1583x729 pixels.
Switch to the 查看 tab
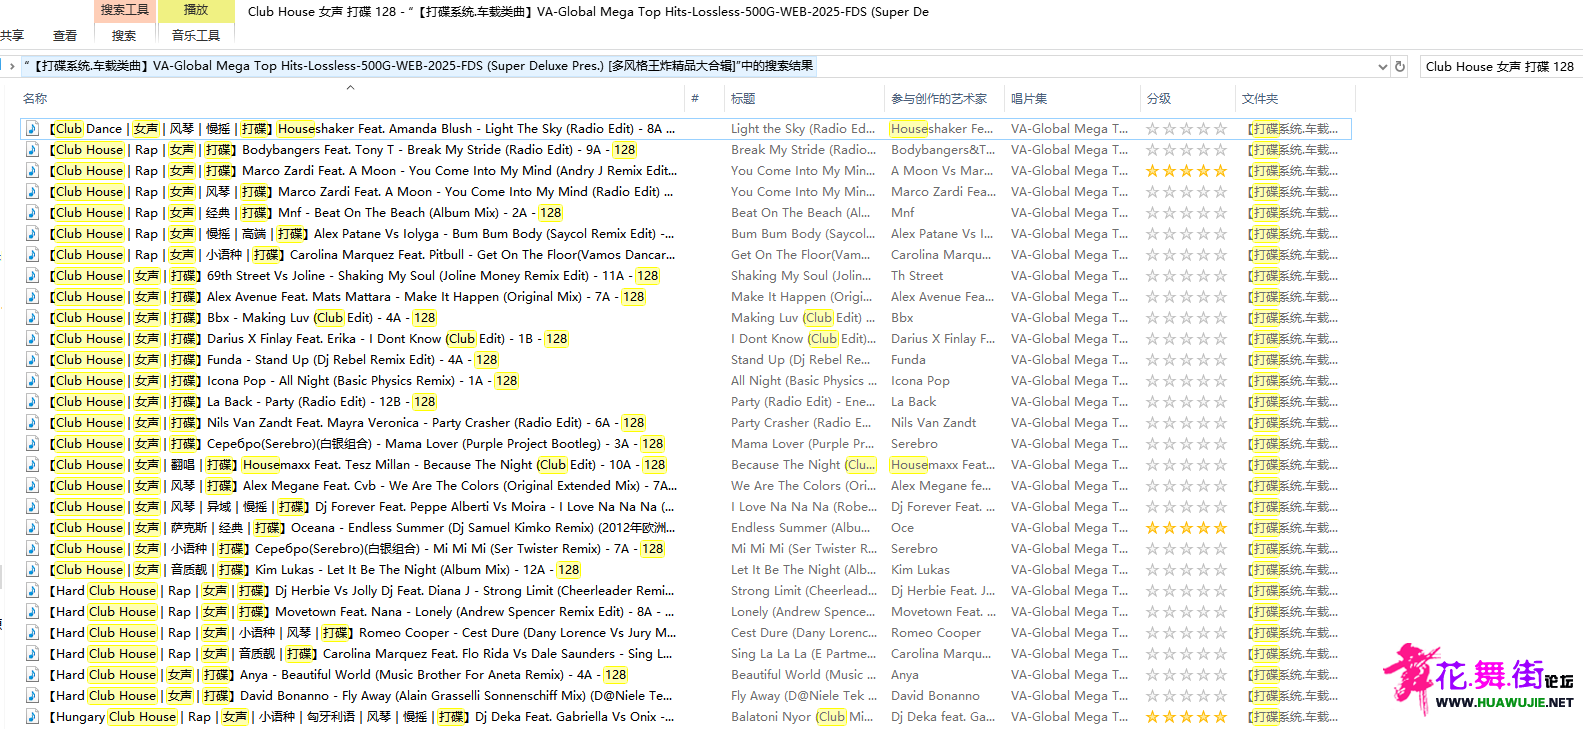pyautogui.click(x=65, y=36)
